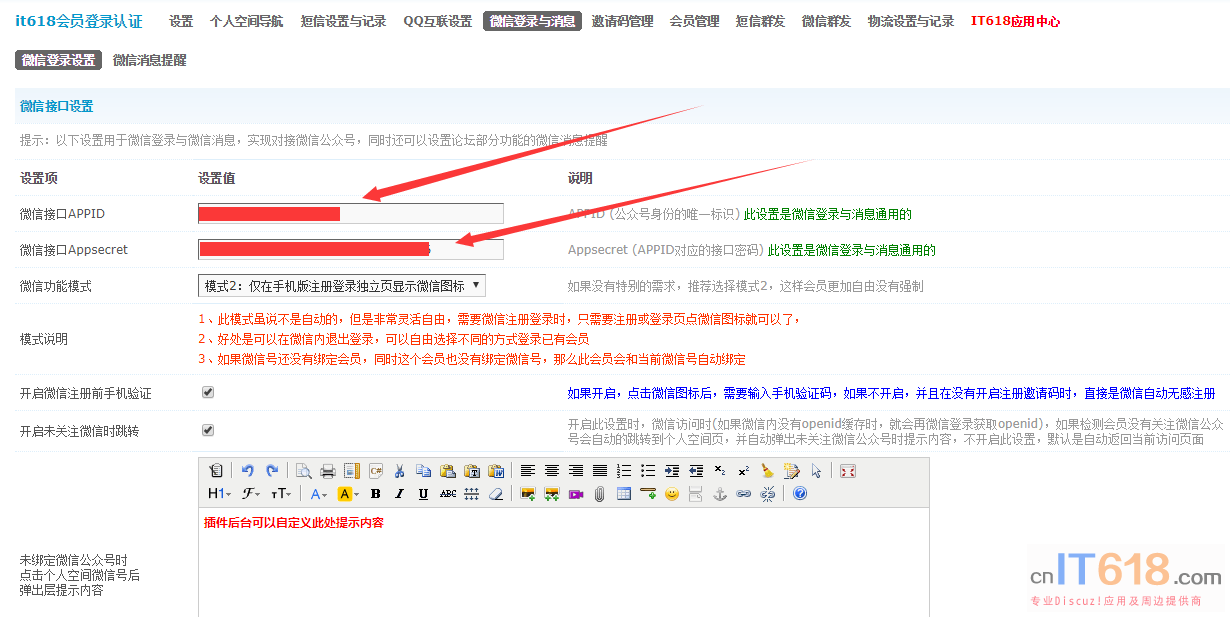Viewport: 1230px width, 617px height.
Task: Insert video media in editor
Action: pyautogui.click(x=576, y=494)
